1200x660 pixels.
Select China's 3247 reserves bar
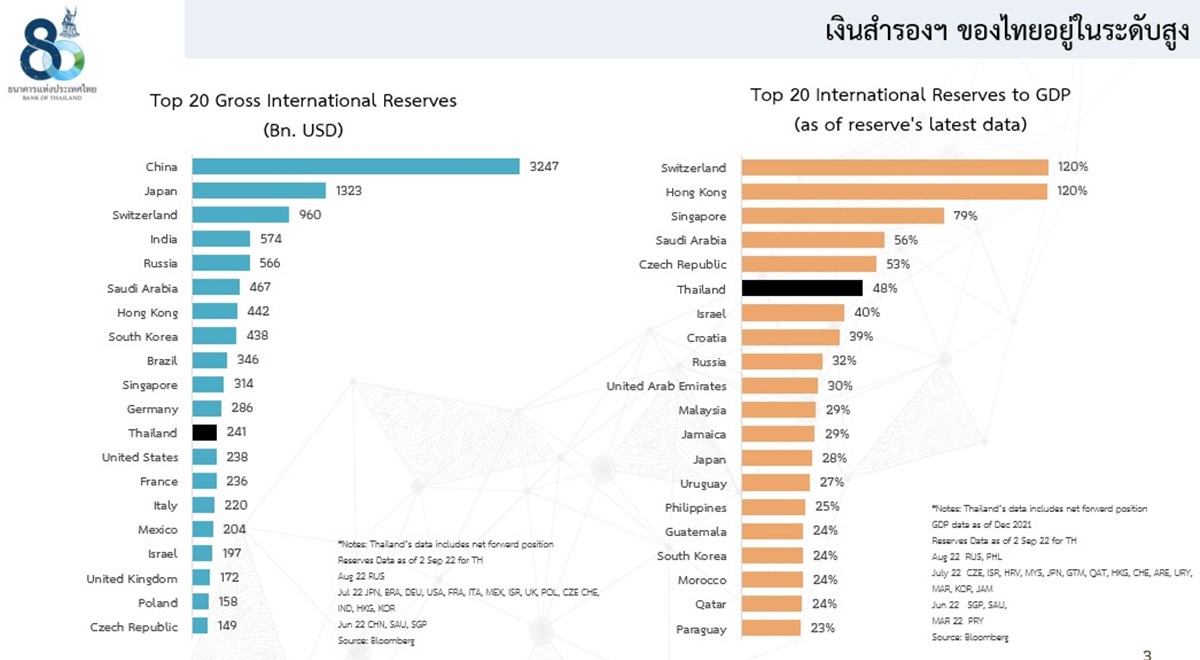pyautogui.click(x=356, y=166)
